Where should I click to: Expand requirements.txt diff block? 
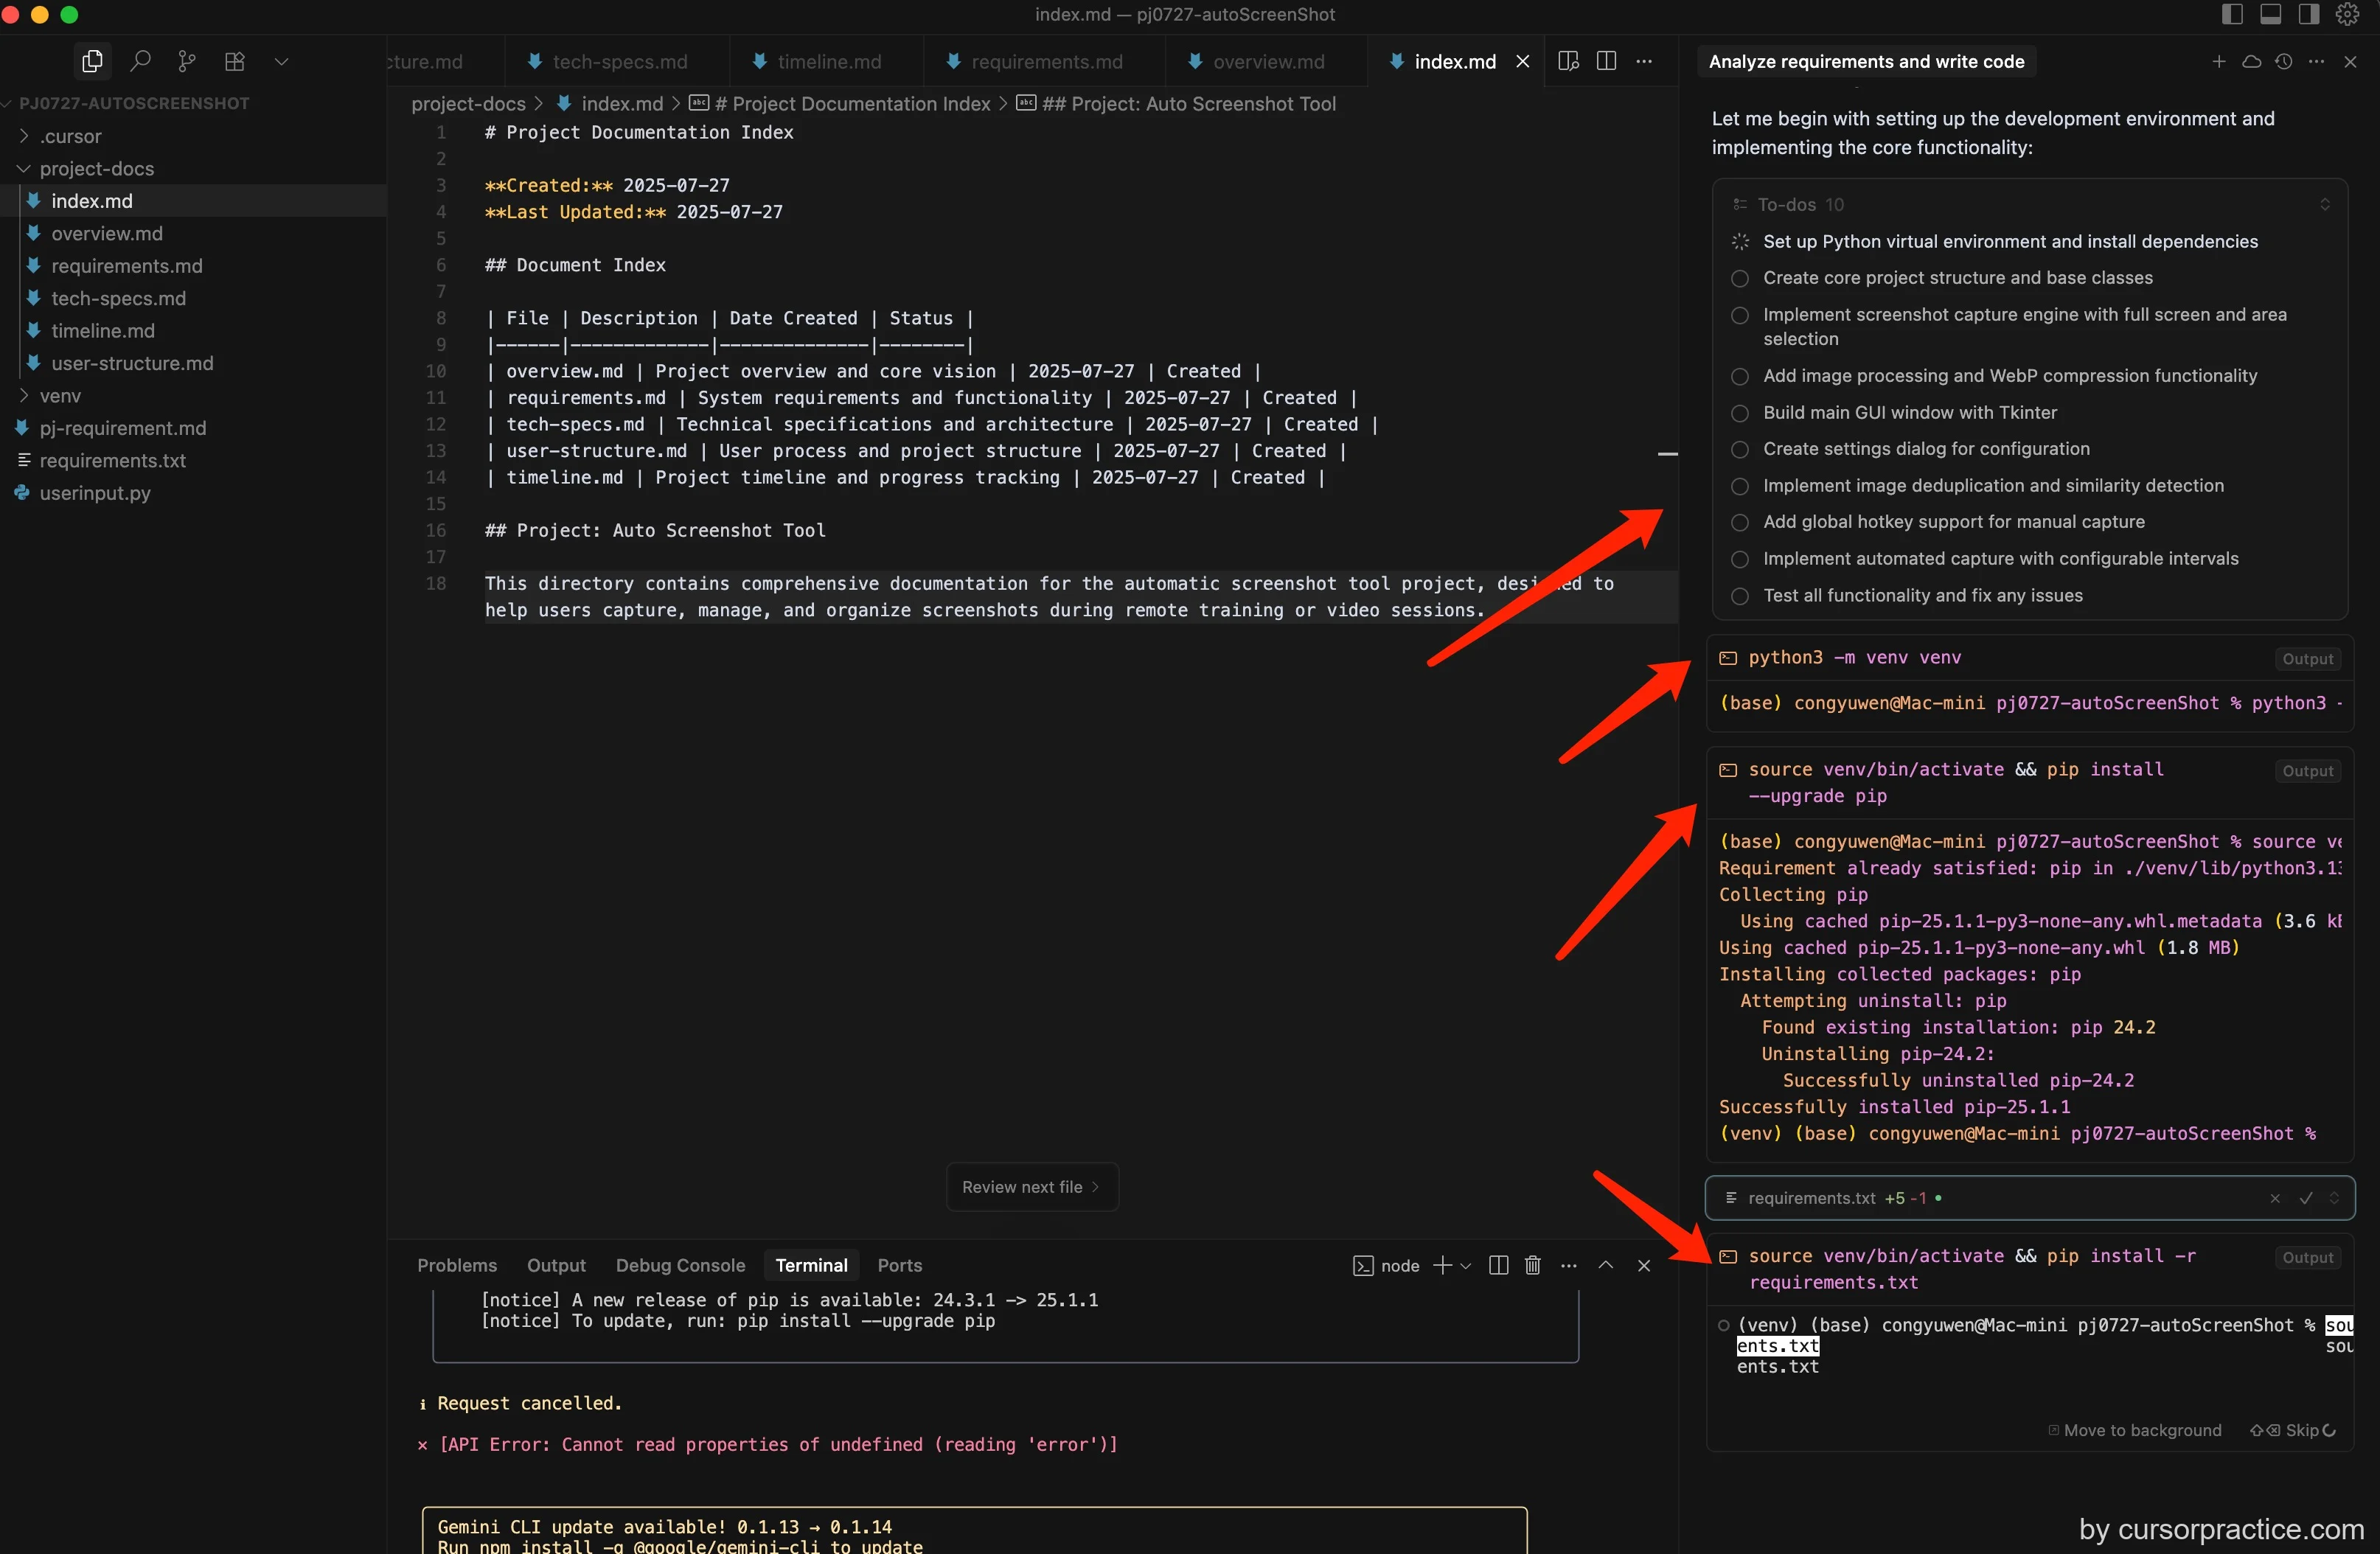pos(2334,1198)
